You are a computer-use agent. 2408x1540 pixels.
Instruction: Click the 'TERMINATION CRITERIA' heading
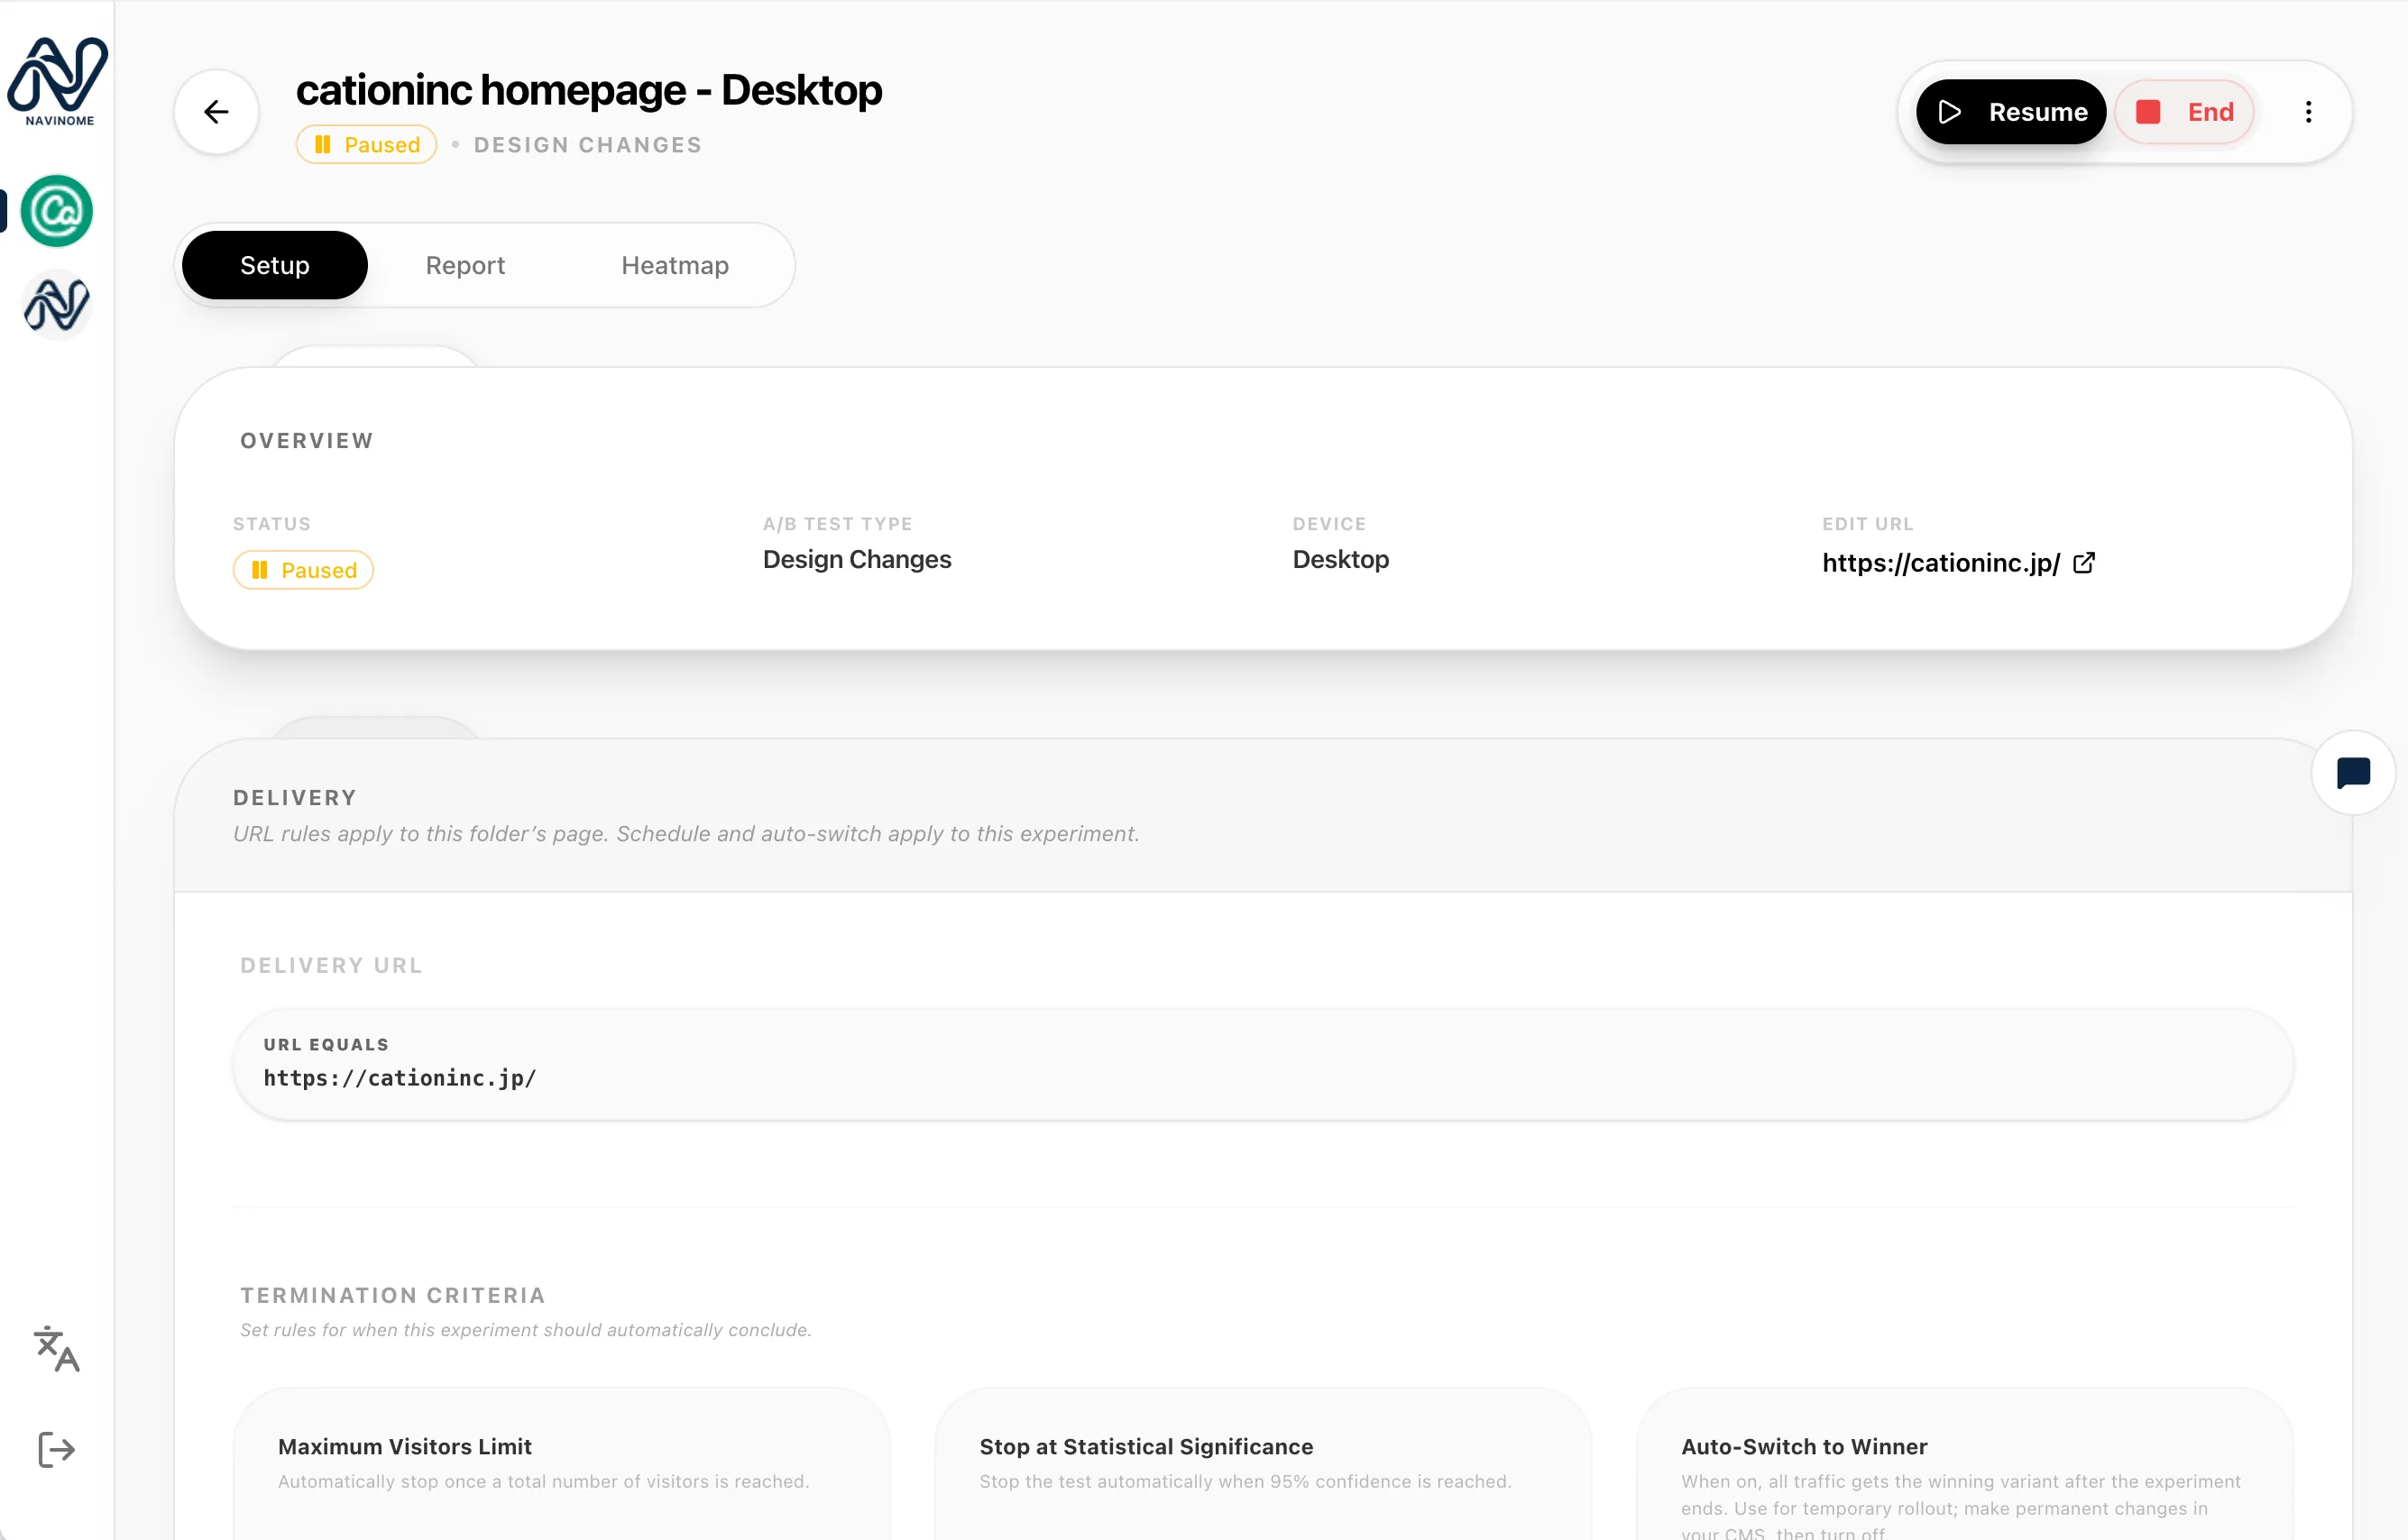(x=393, y=1295)
